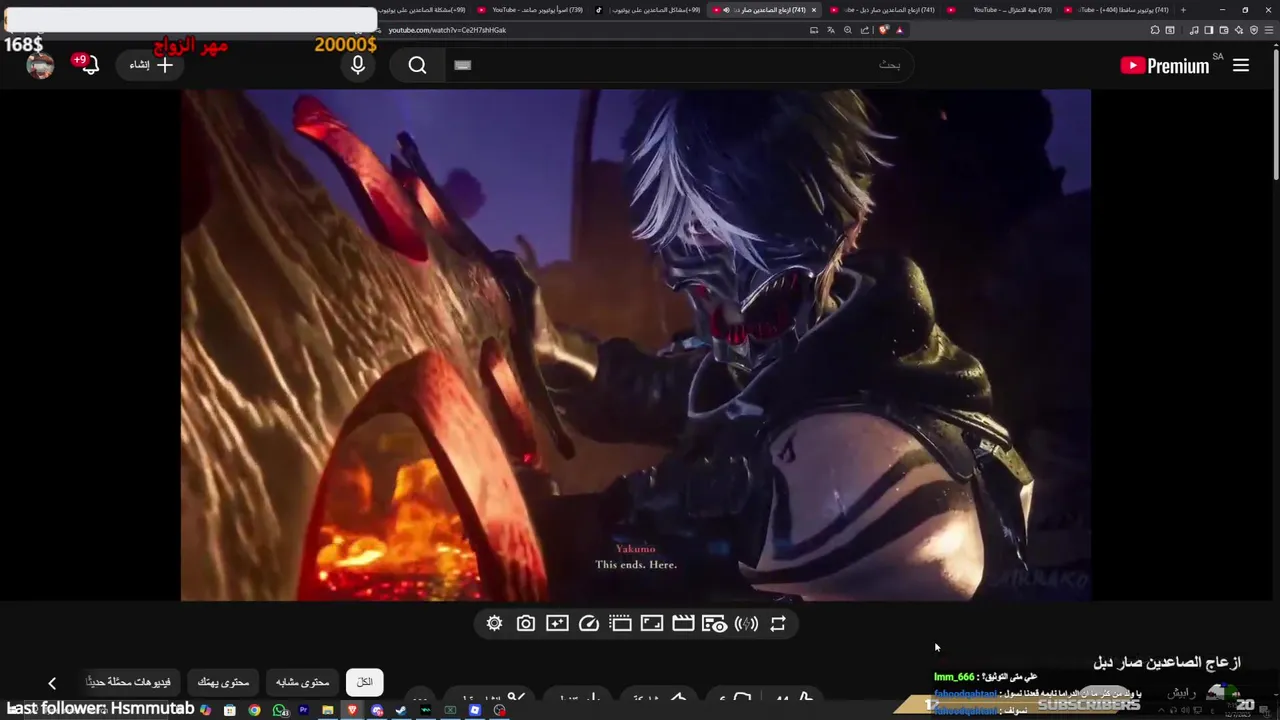Open Microsoft Store from the taskbar
The height and width of the screenshot is (720, 1280).
tap(229, 710)
